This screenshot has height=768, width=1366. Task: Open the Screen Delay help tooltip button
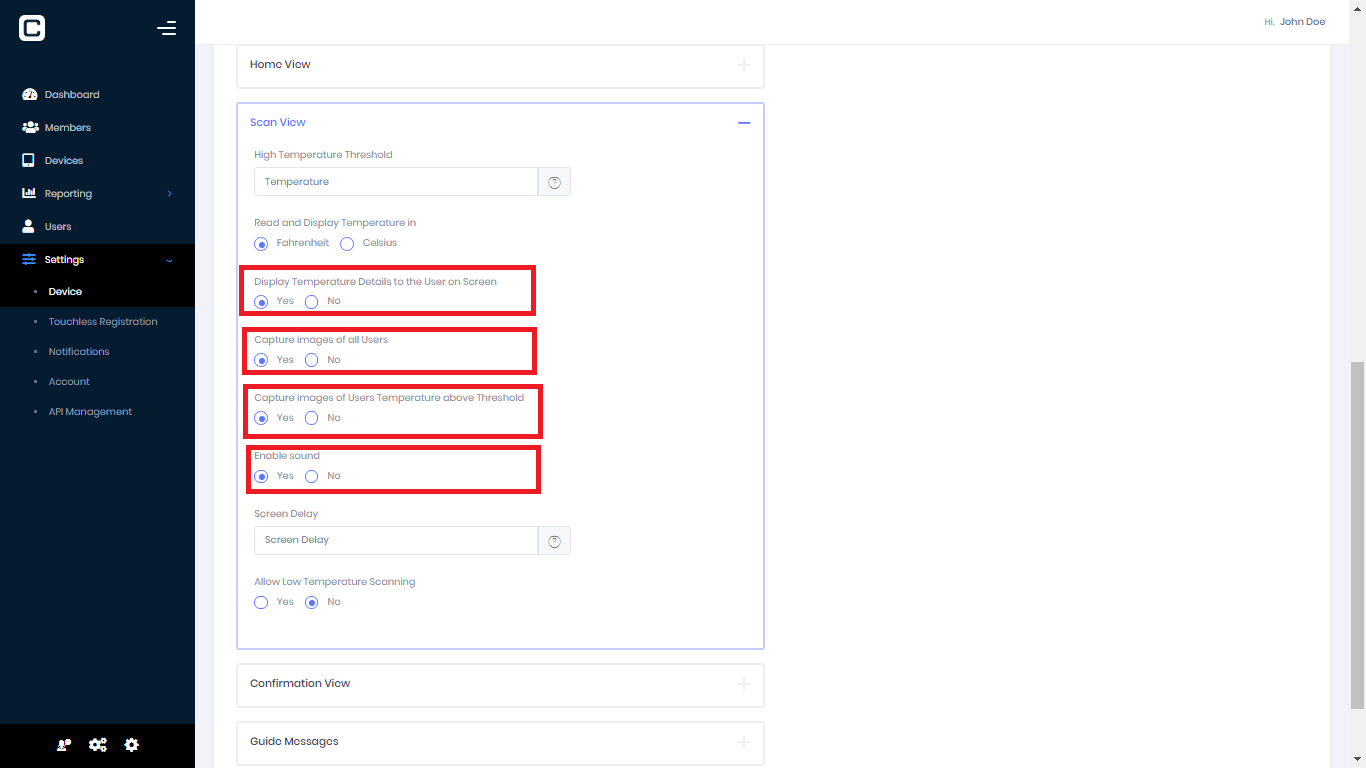(554, 540)
